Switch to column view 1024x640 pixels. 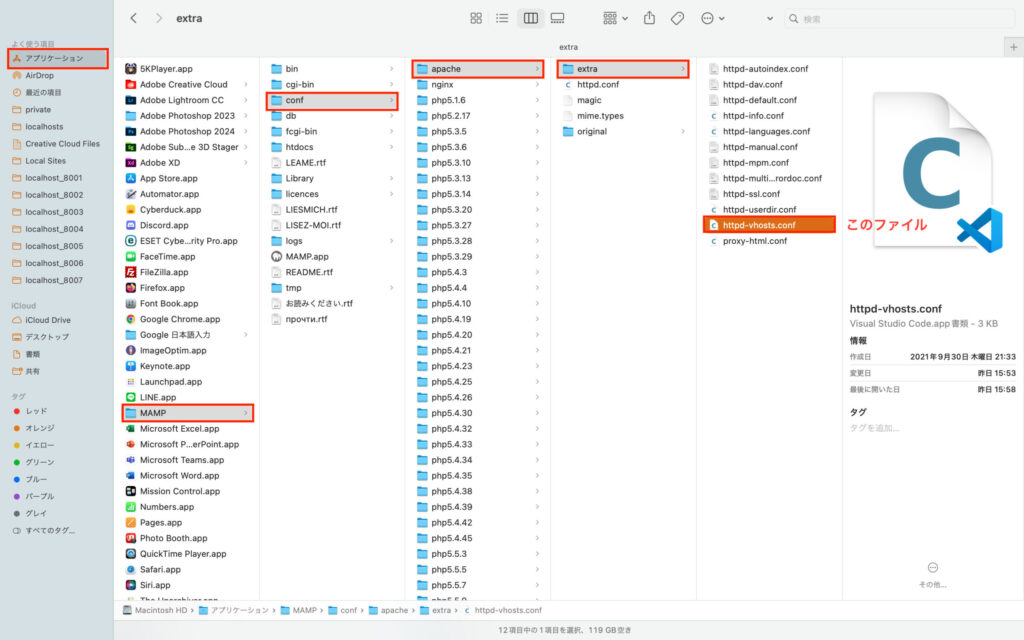click(x=531, y=18)
